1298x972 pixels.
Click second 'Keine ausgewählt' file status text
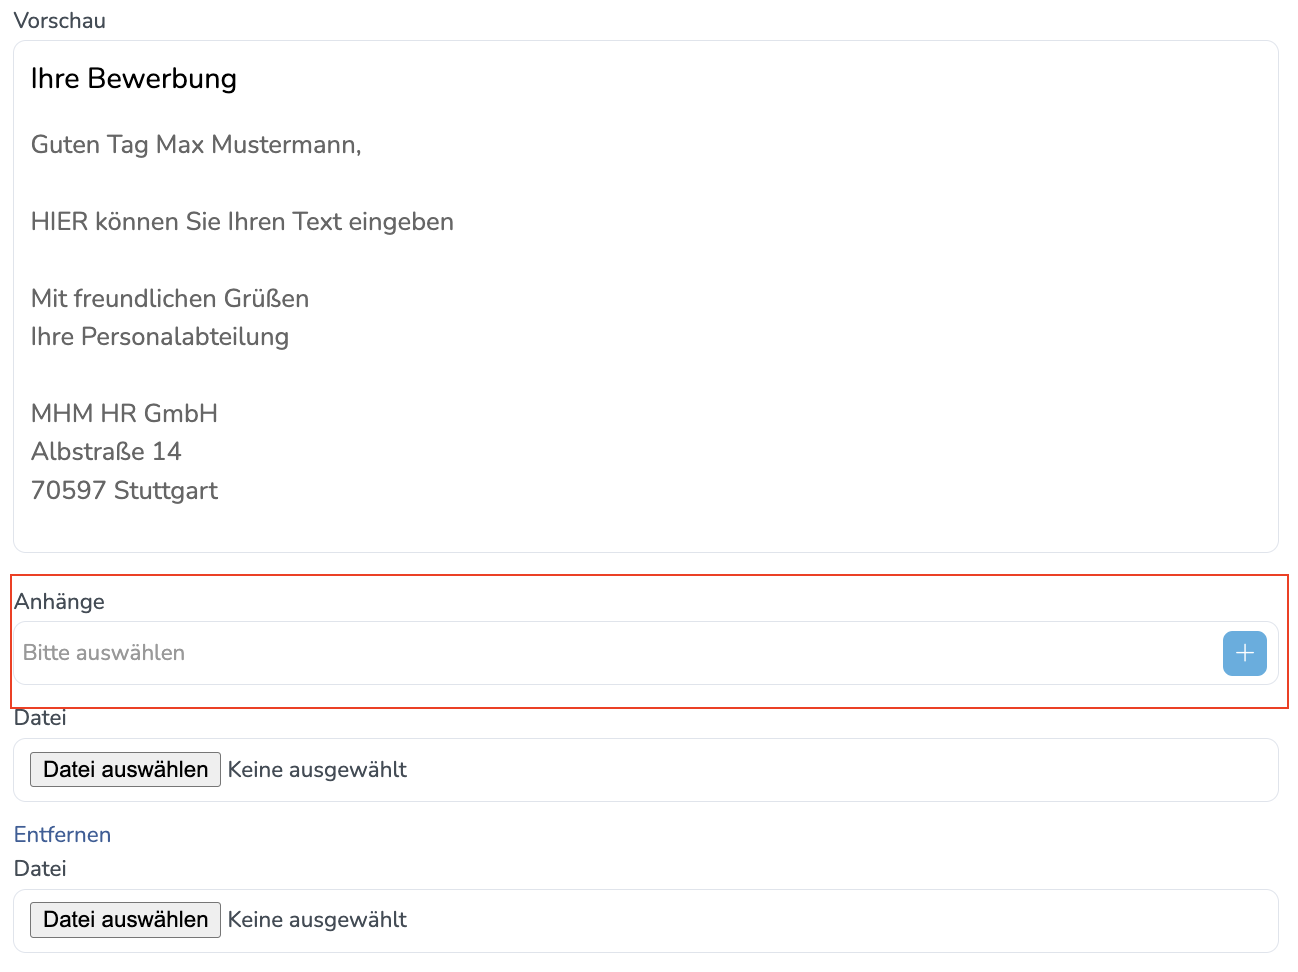point(317,919)
